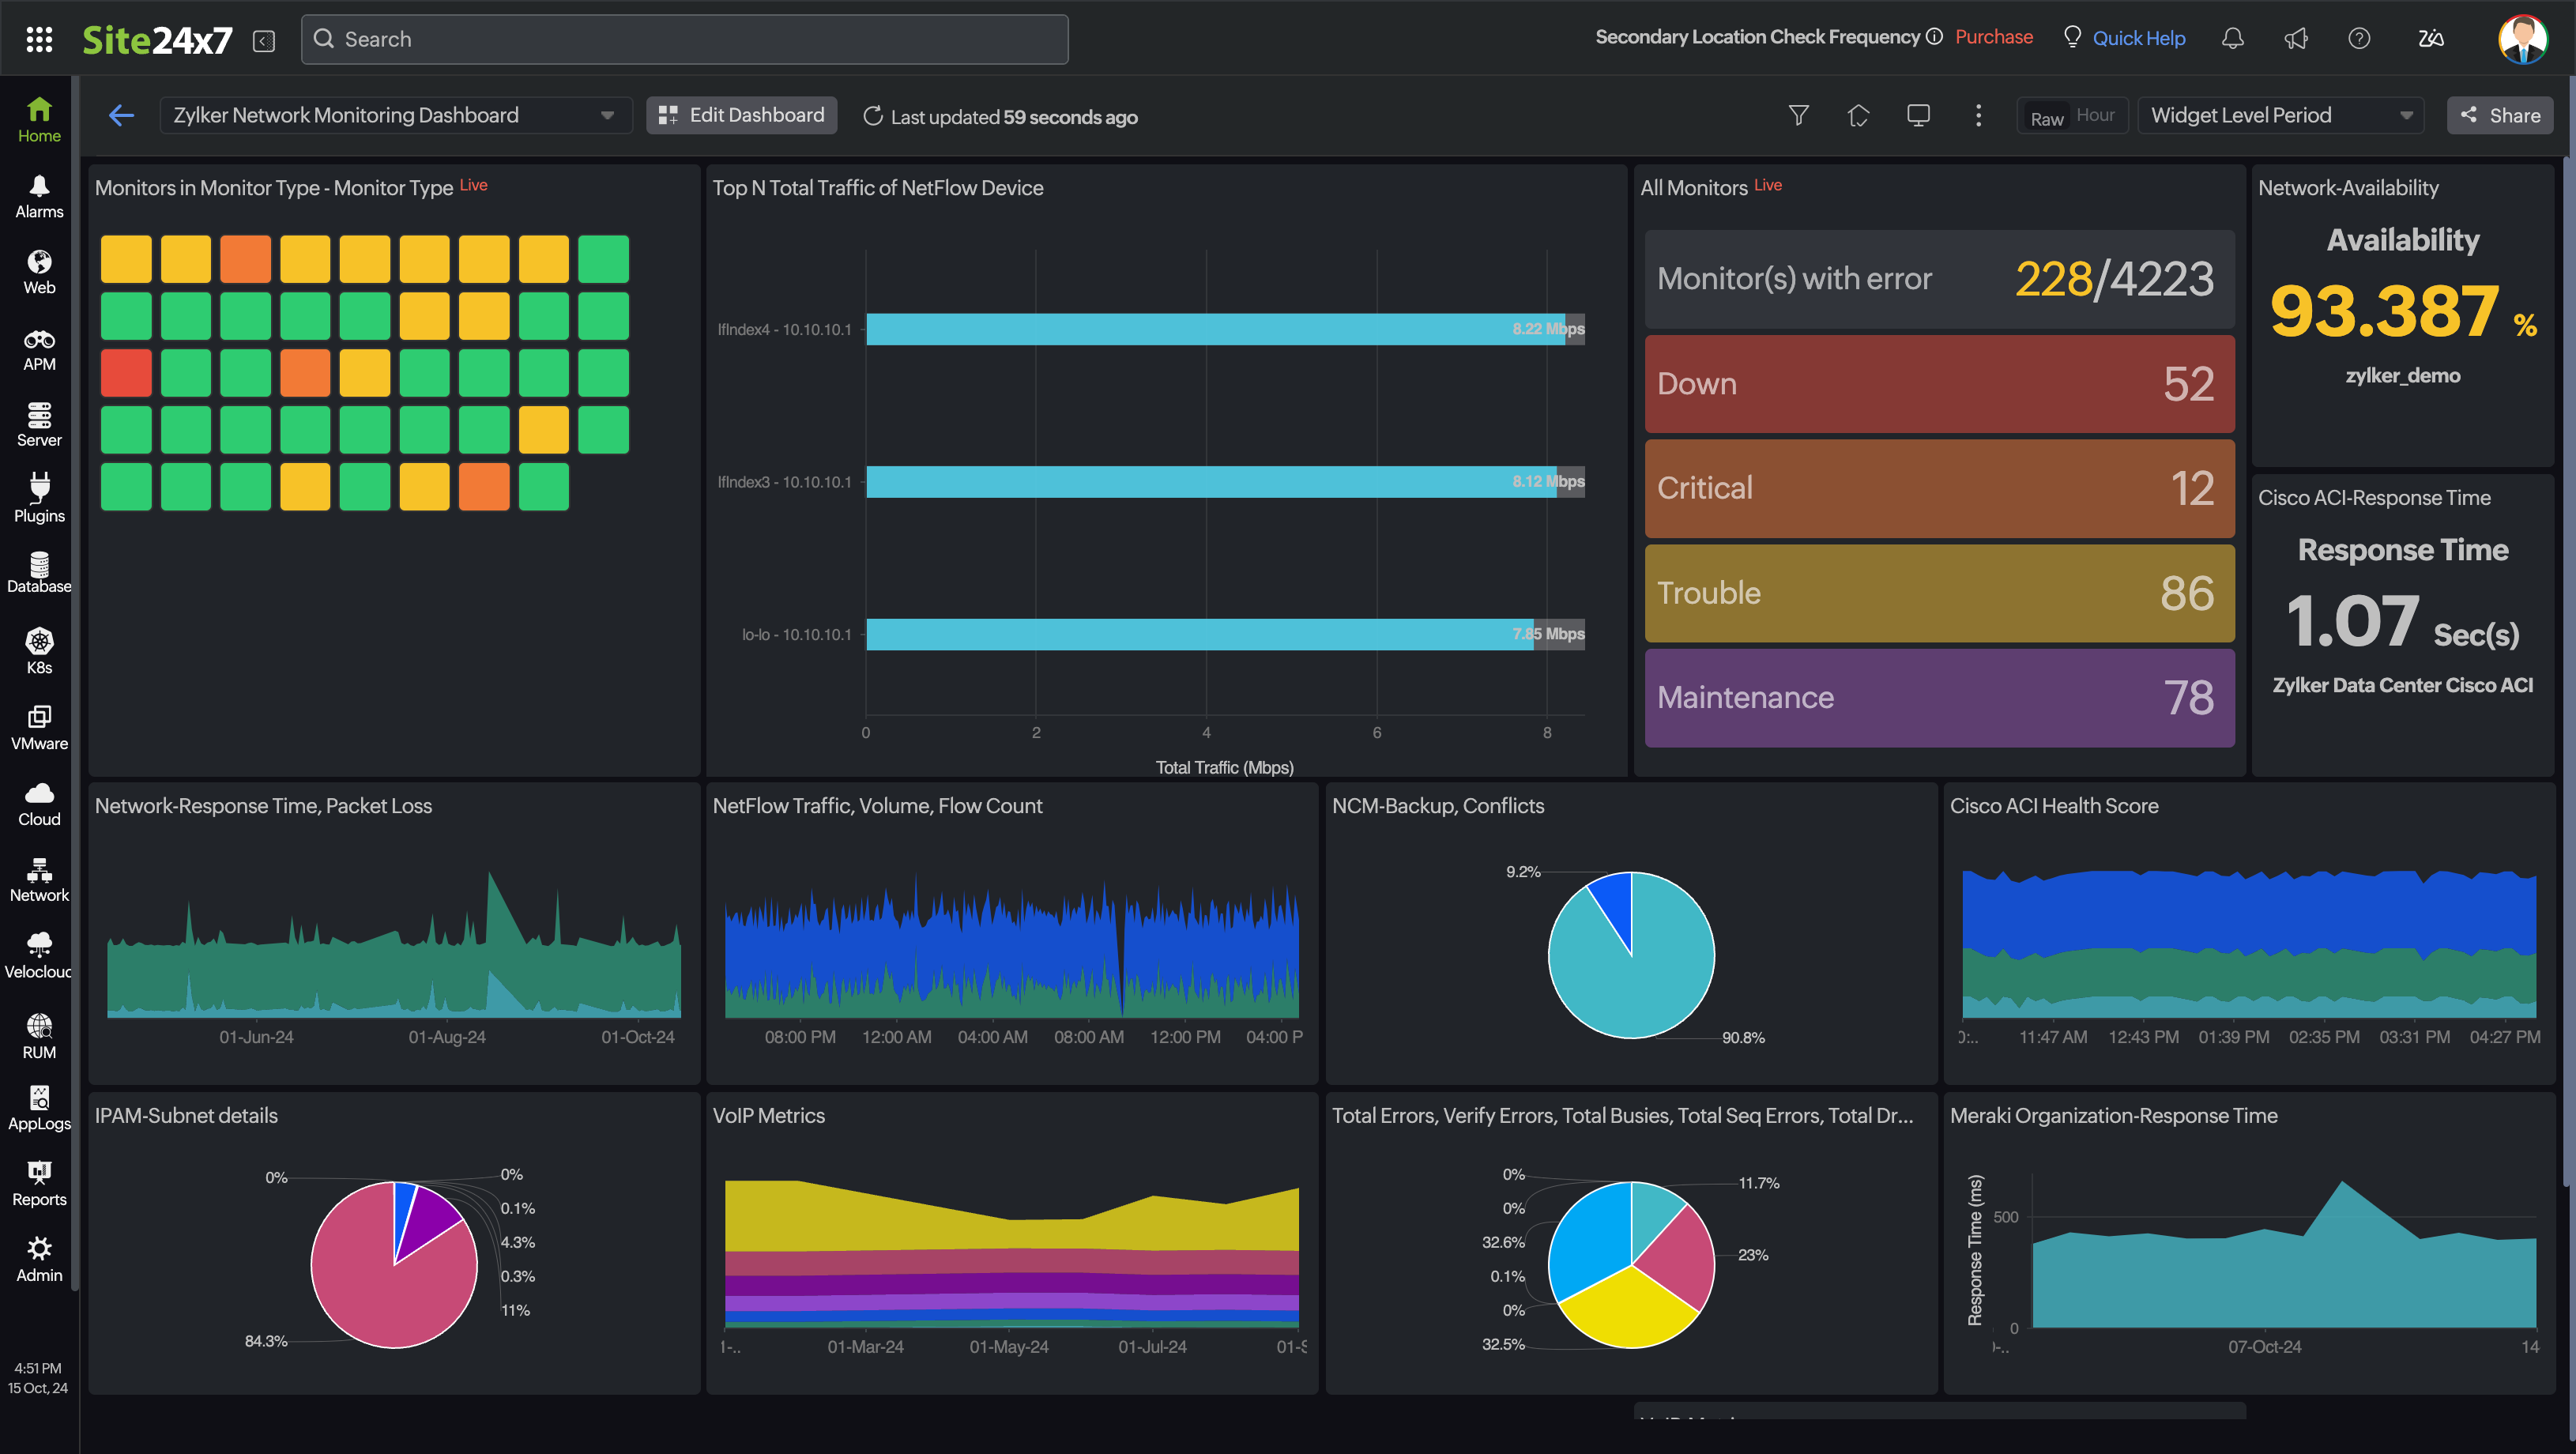Open the three-dot overflow menu on the dashboard
2576x1454 pixels.
coord(1978,115)
